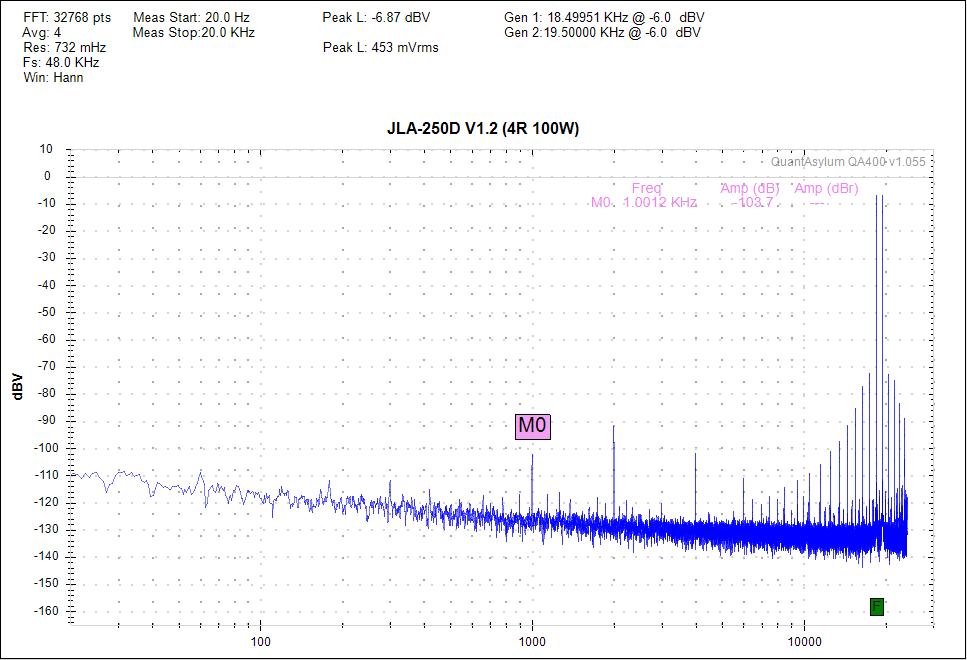Click the Amp (dBr) column header
The width and height of the screenshot is (967, 660).
coord(826,188)
